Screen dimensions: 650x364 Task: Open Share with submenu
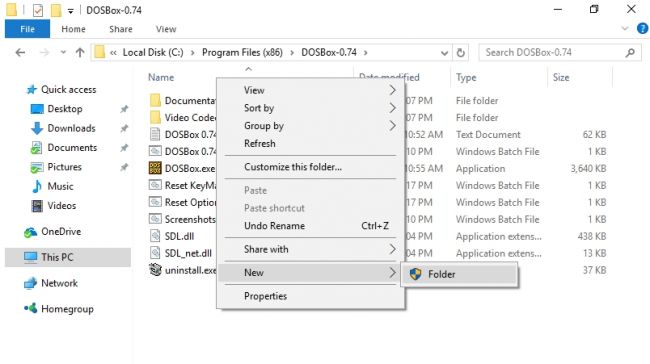310,249
